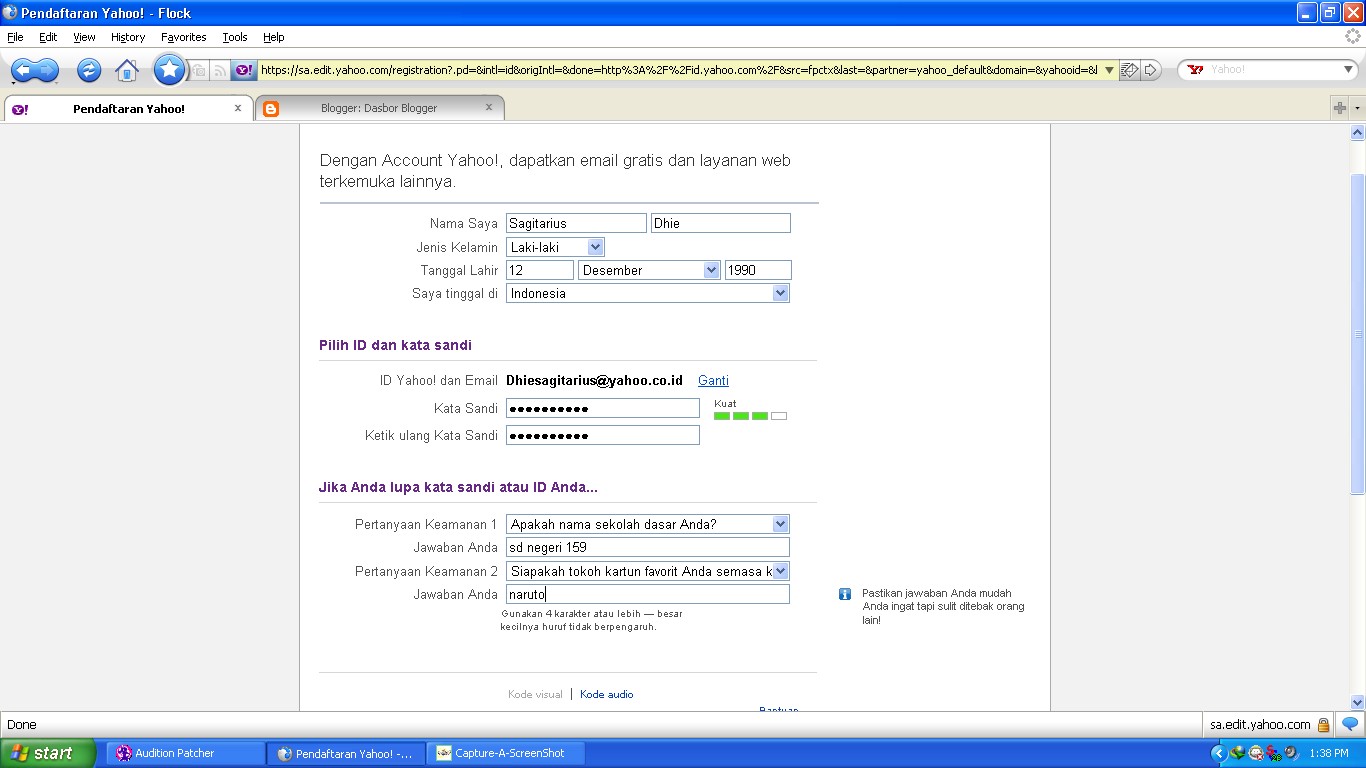Click the Go arrow next to the address bar
The width and height of the screenshot is (1366, 768).
(x=1151, y=70)
